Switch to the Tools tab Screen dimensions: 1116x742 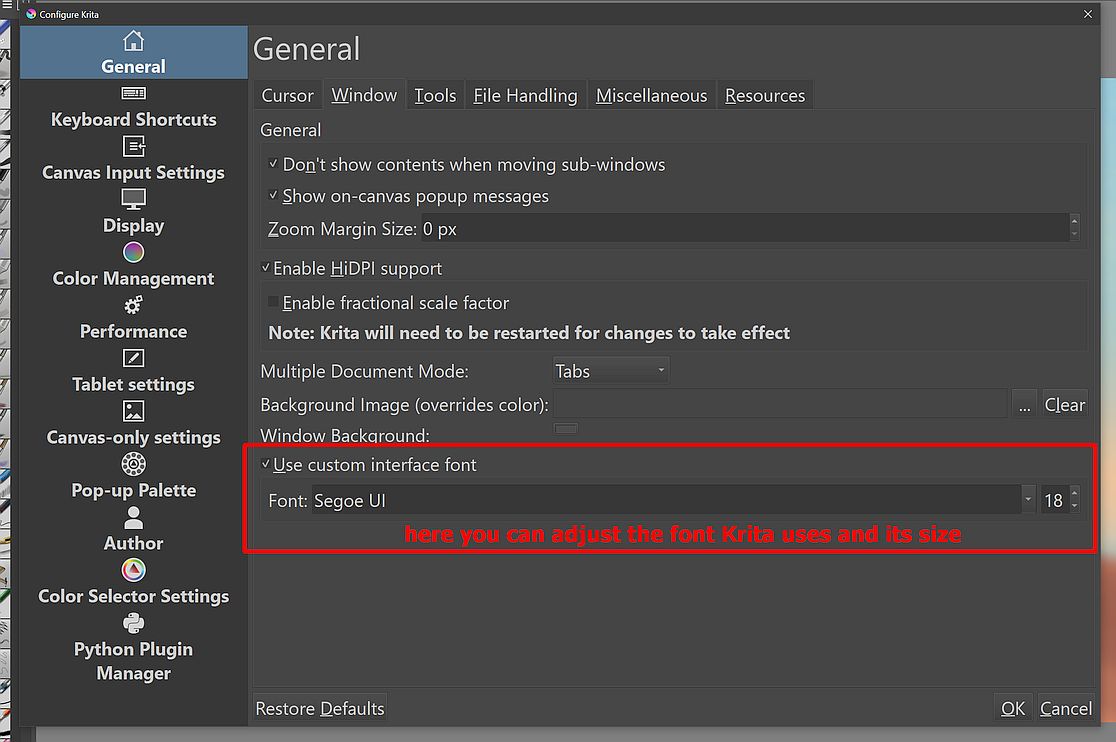click(435, 95)
